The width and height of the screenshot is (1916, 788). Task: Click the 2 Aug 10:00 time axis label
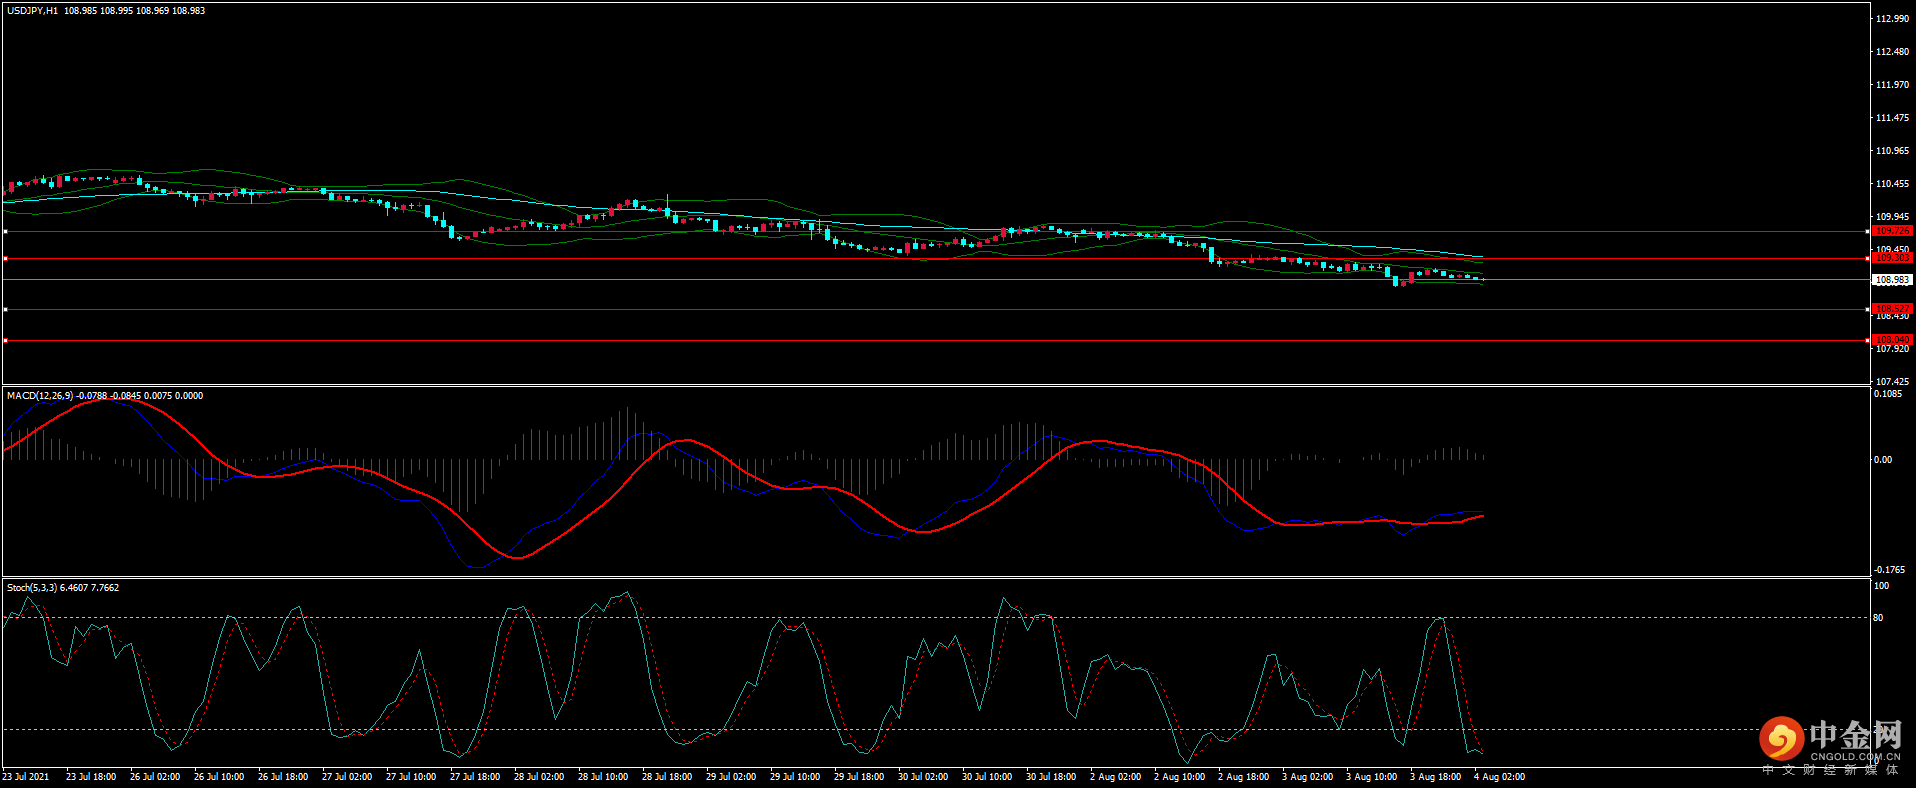(x=1179, y=777)
